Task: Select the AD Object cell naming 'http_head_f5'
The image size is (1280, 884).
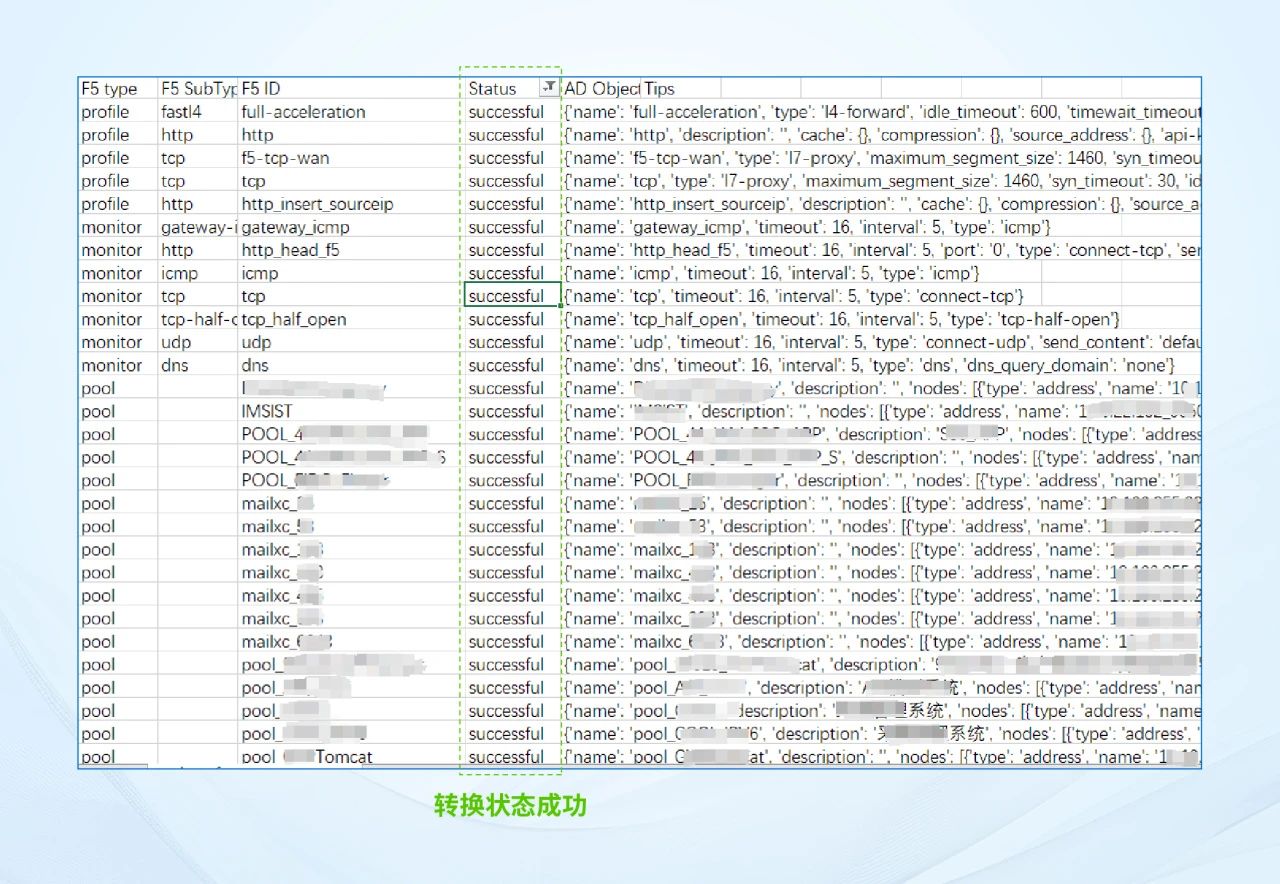Action: (x=882, y=250)
